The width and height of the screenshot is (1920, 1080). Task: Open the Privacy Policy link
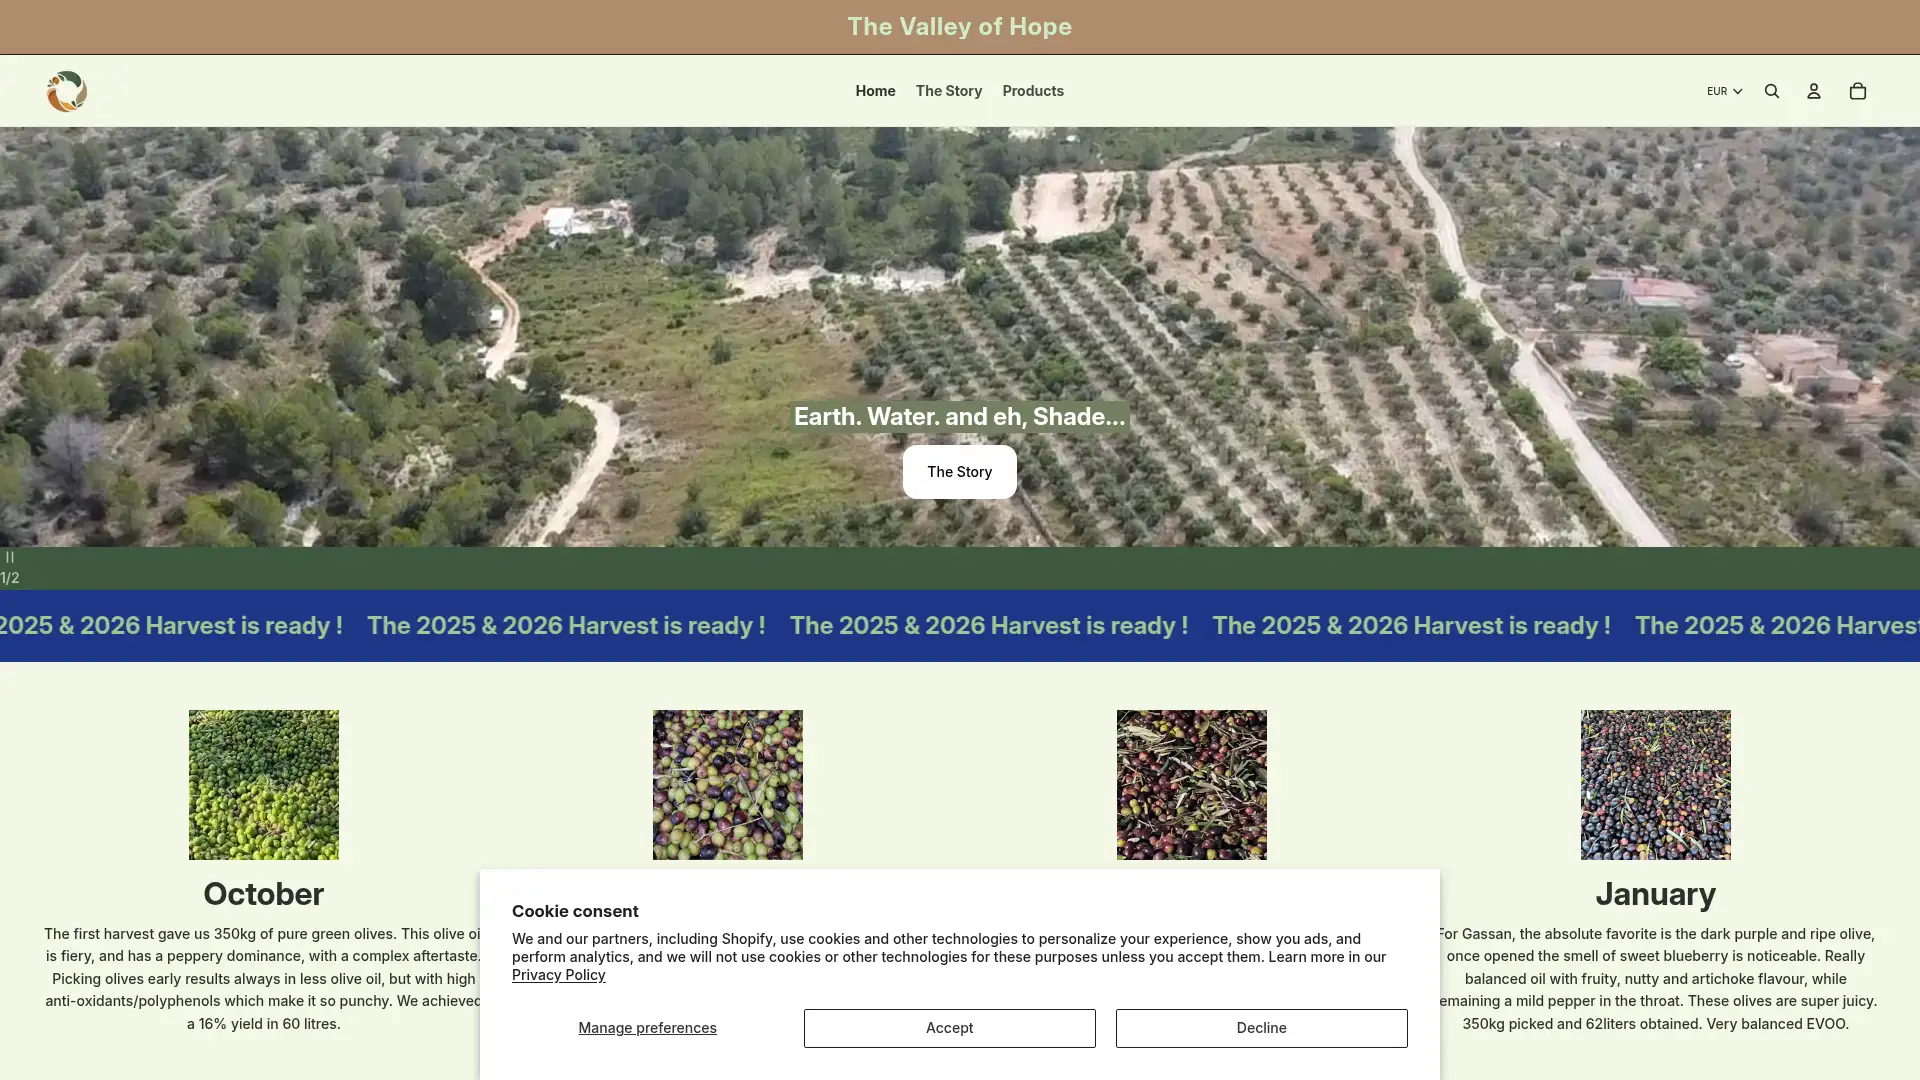tap(558, 975)
